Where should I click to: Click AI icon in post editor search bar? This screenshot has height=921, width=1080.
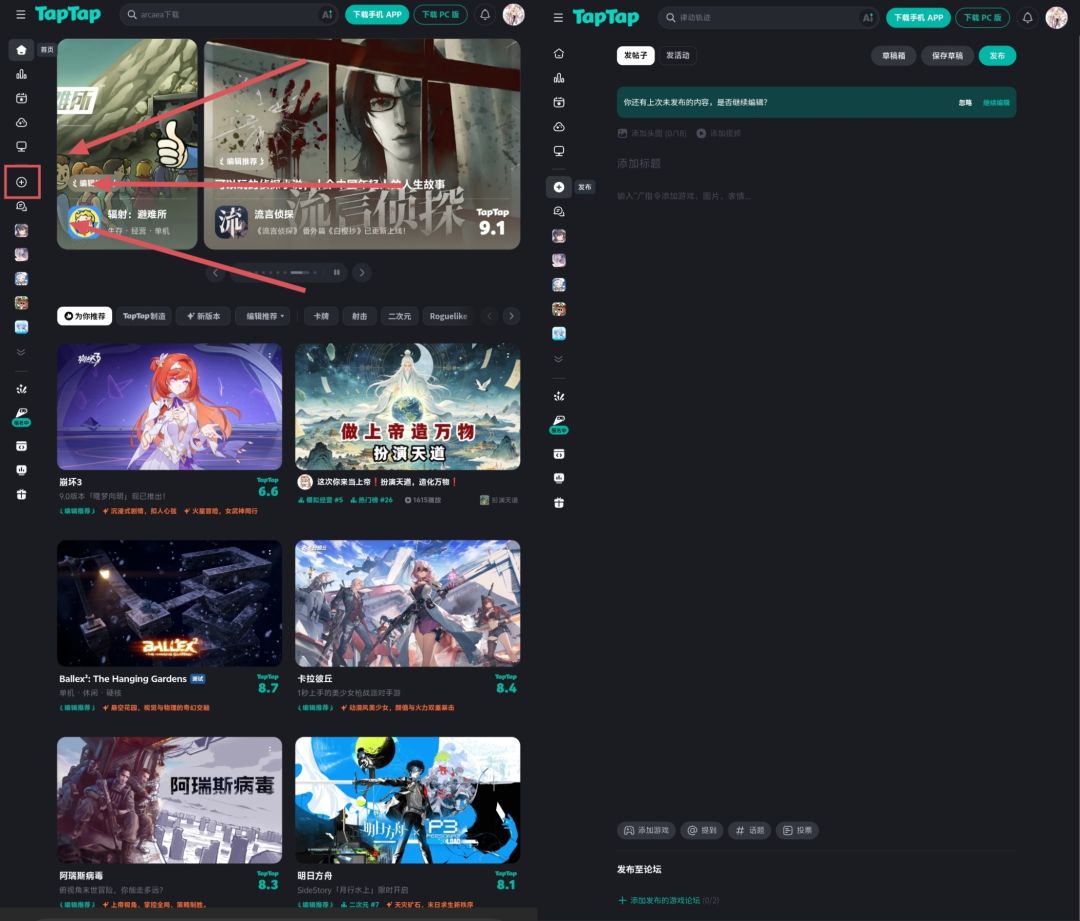[868, 18]
